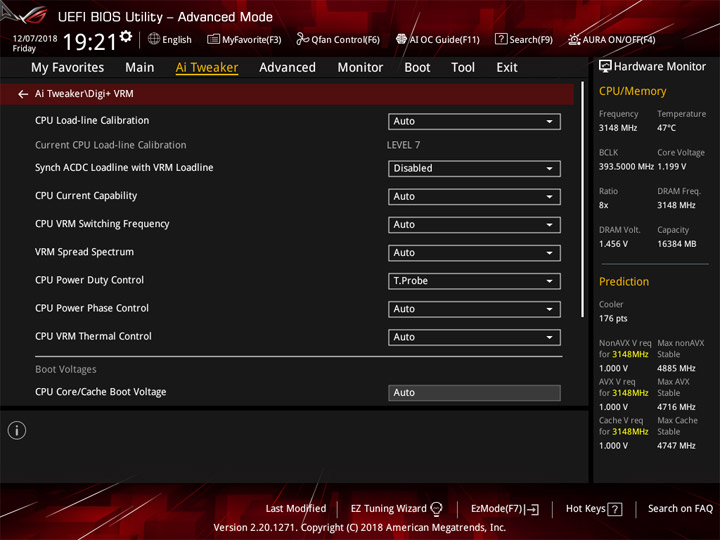This screenshot has width=720, height=540.
Task: Expand the CPU Power Phase Control dropdown
Action: [x=474, y=309]
